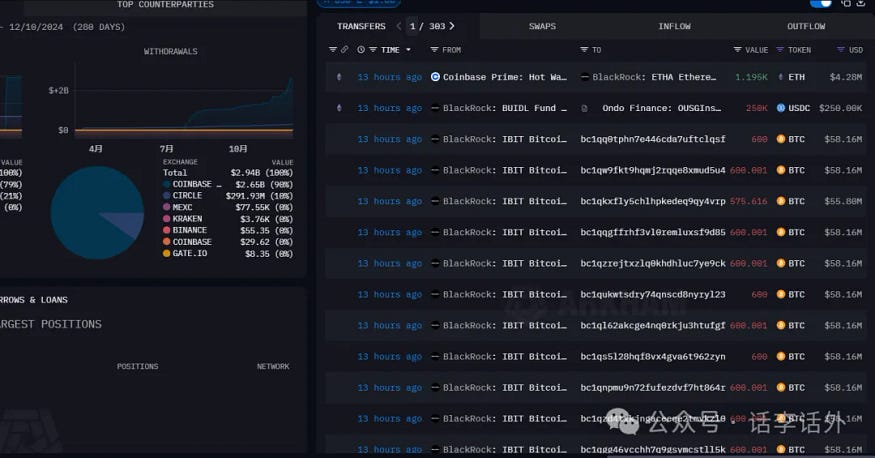Click the Ethereum chain icon on Coinbase Prime row

tap(339, 77)
